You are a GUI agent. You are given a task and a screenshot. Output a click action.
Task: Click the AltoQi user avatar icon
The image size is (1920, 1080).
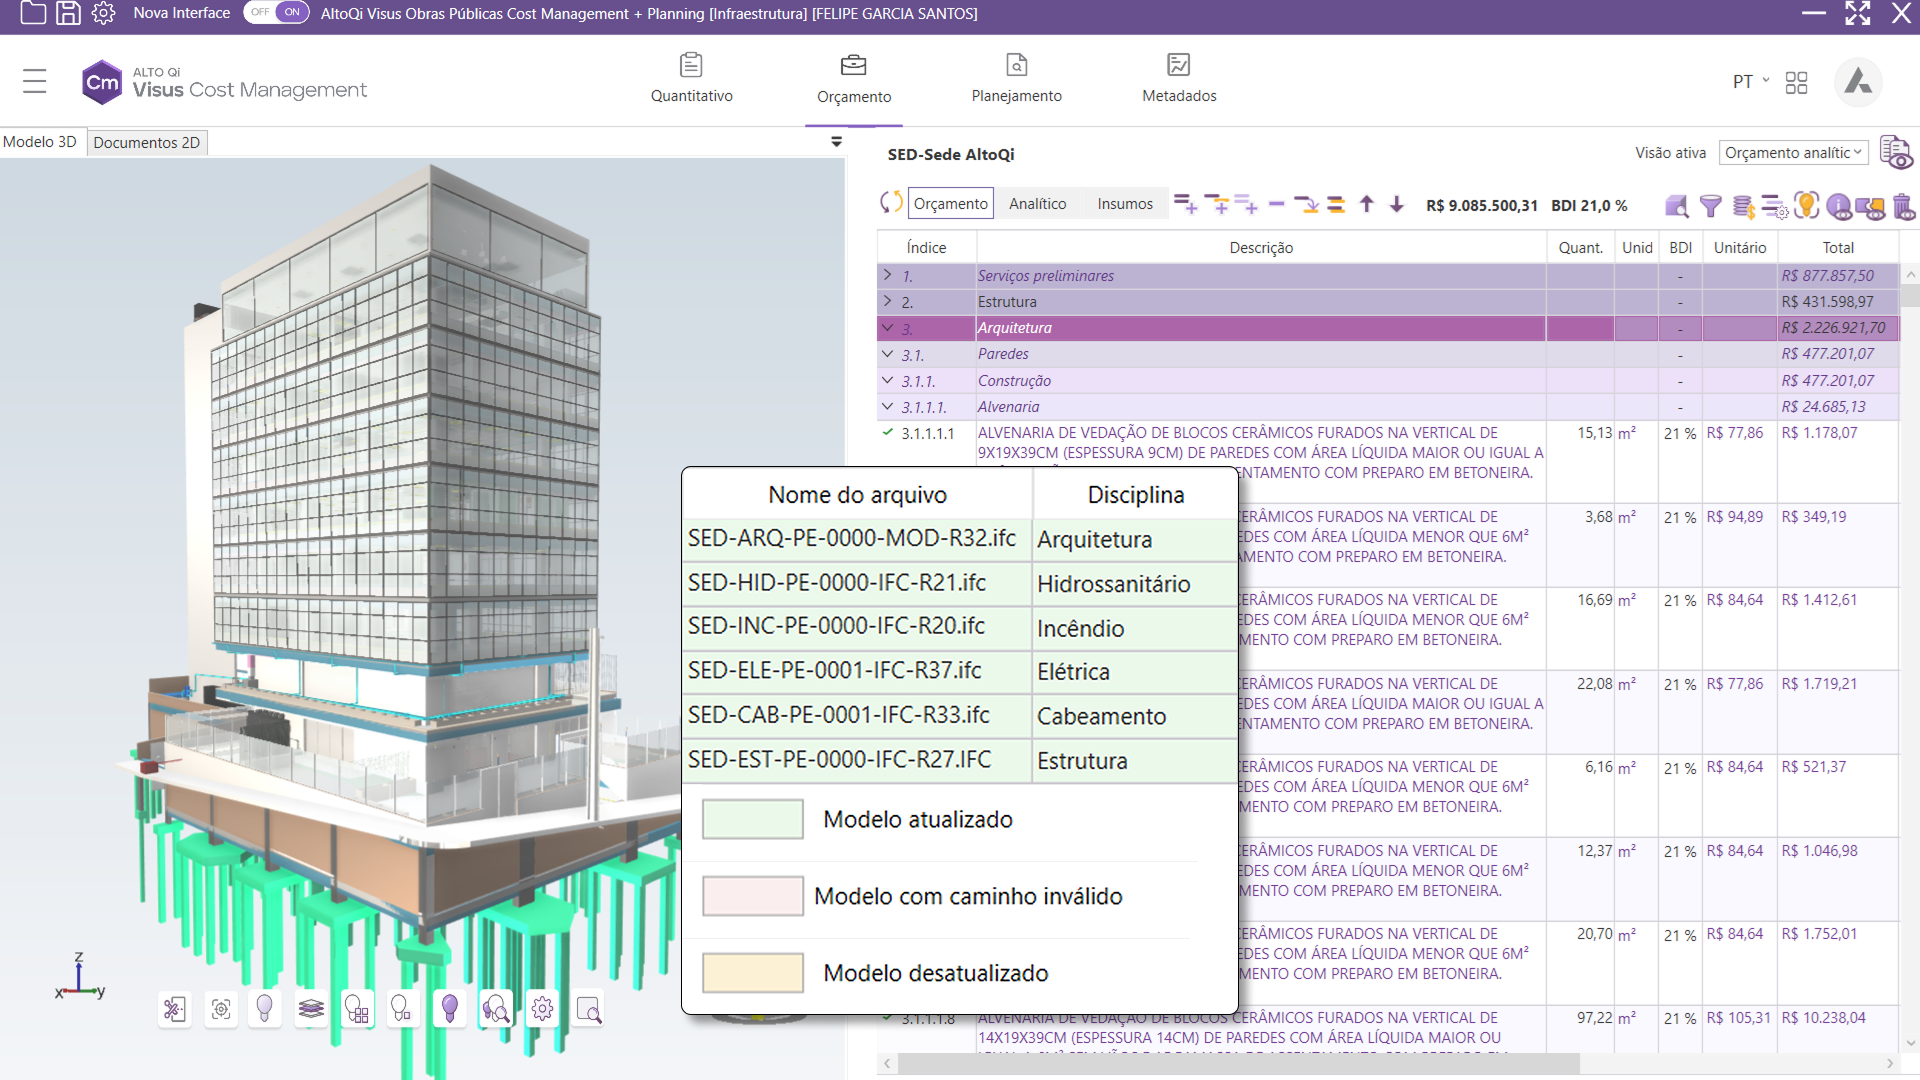click(x=1858, y=81)
